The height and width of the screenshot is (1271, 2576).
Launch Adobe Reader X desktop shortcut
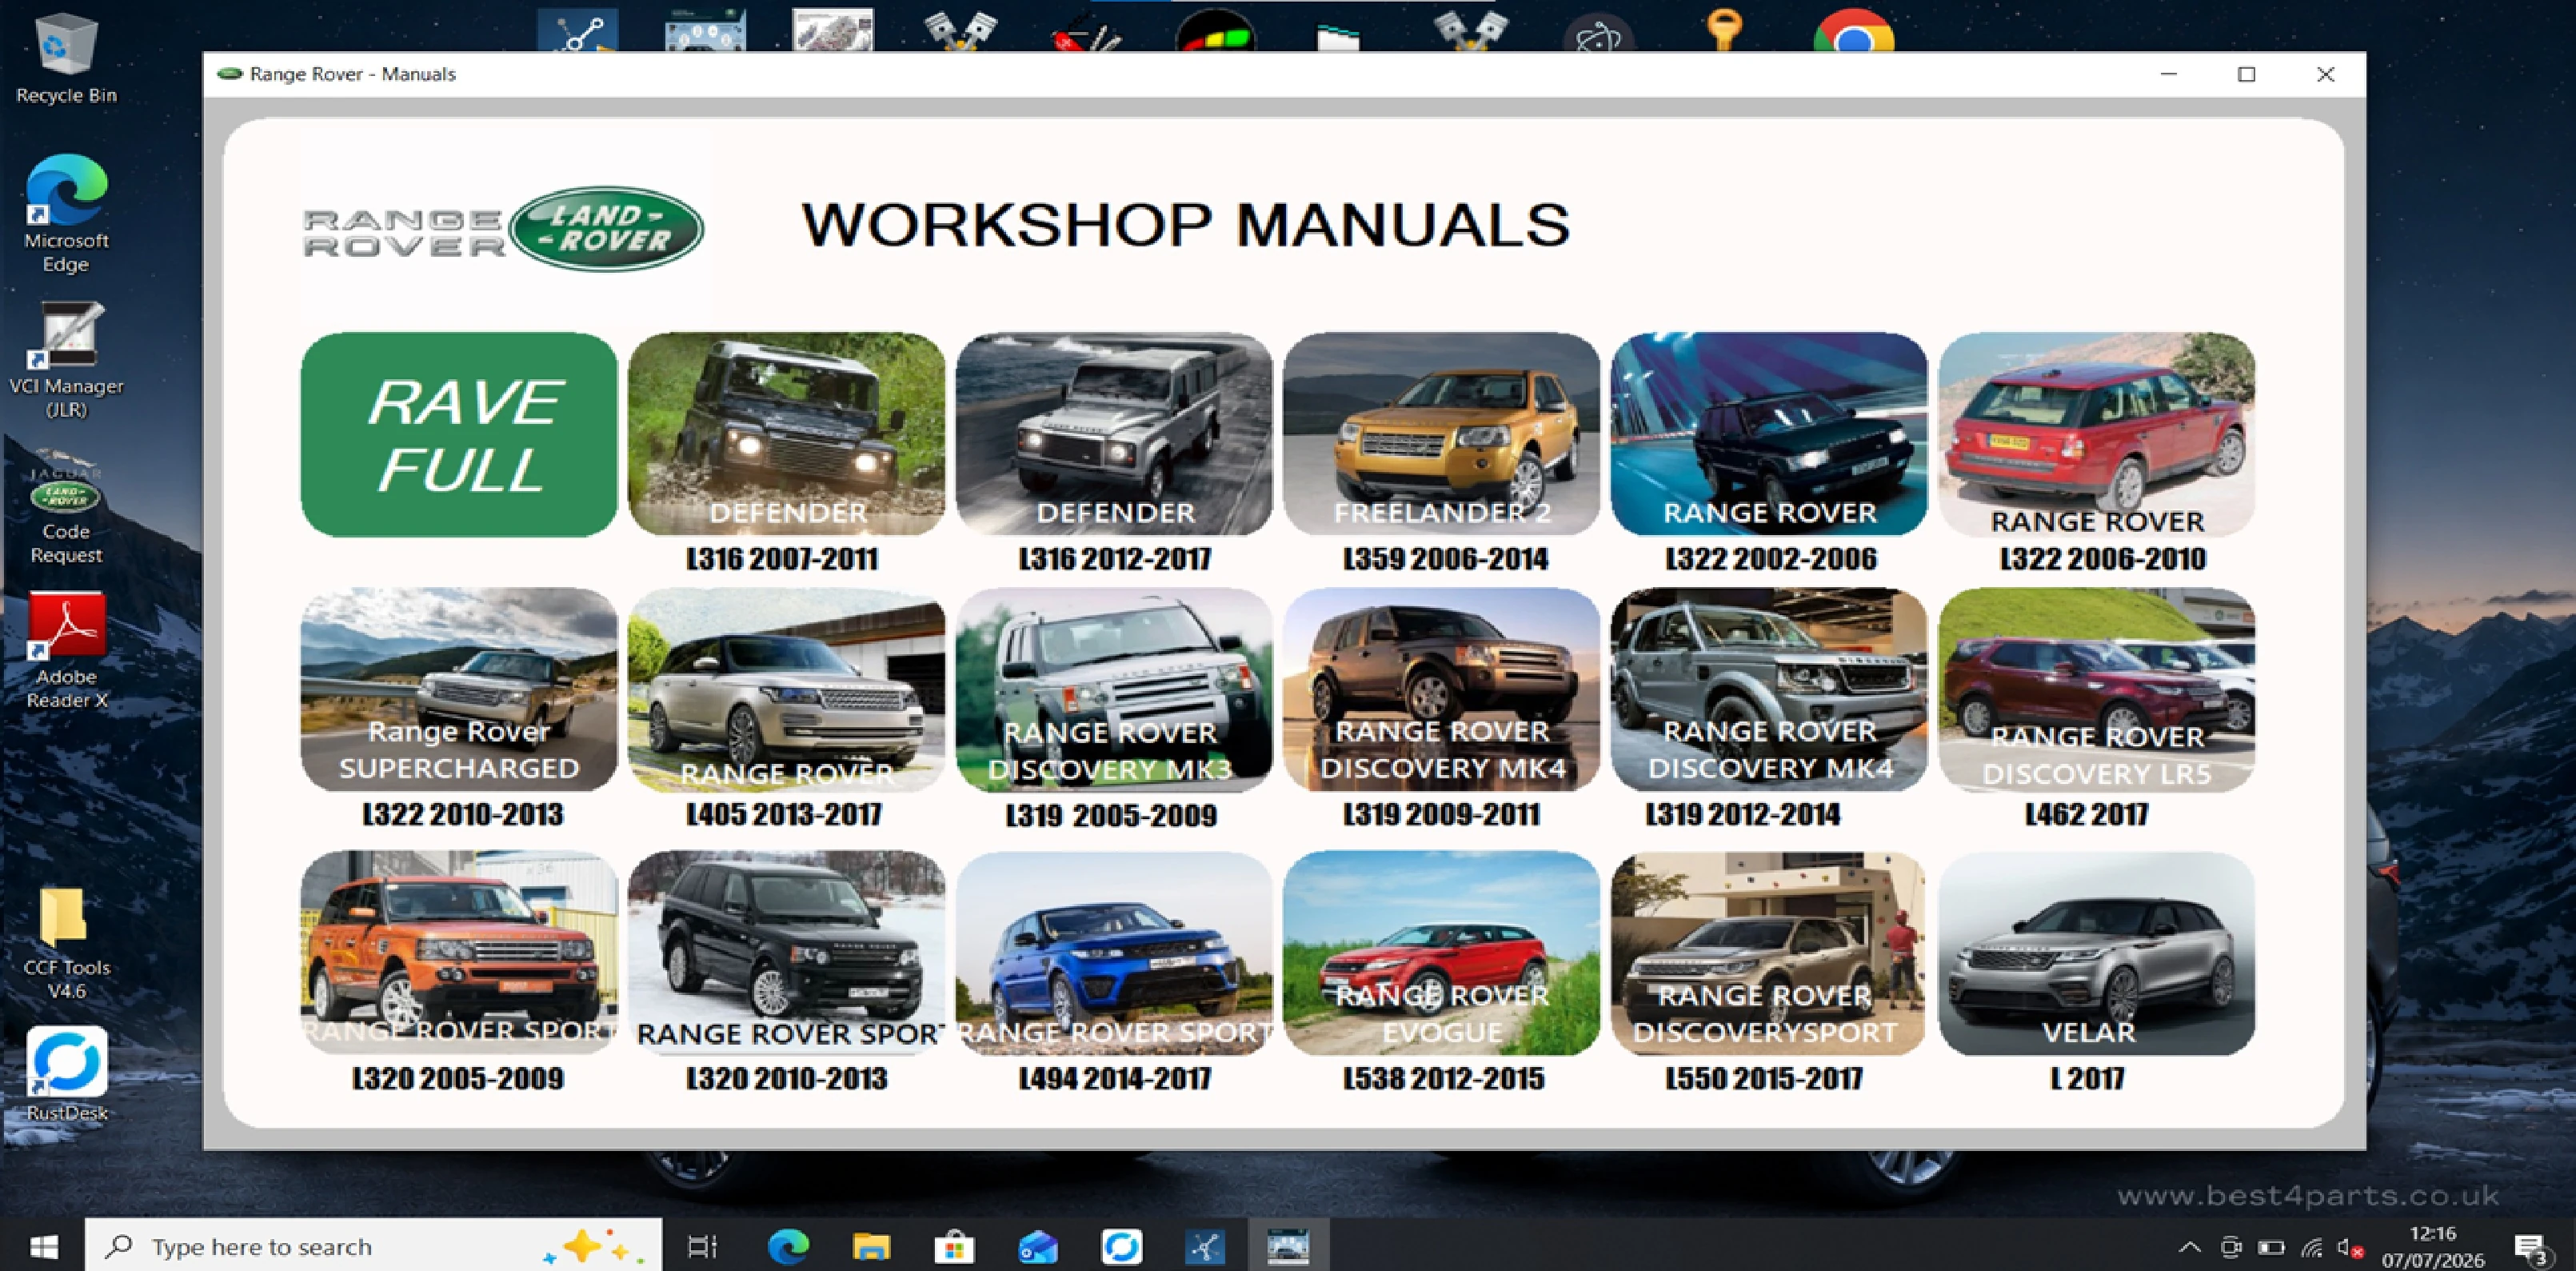point(66,650)
